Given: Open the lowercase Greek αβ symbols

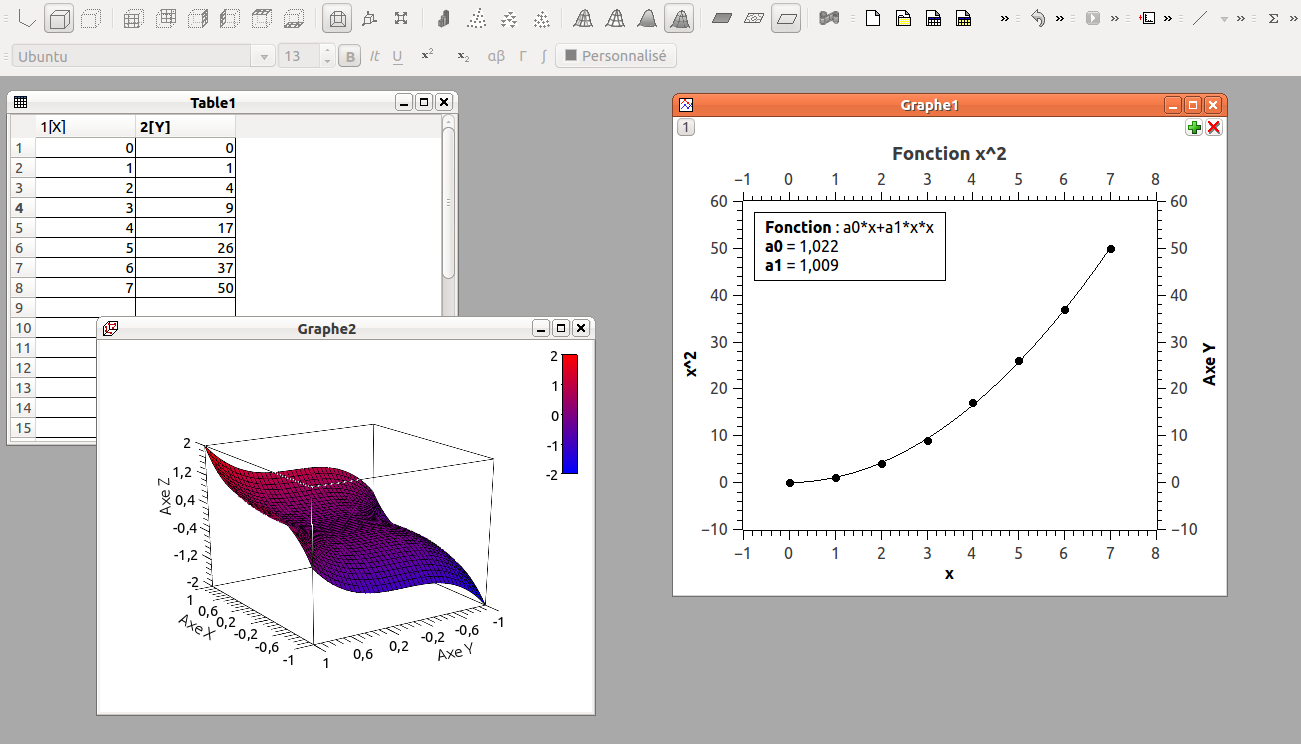Looking at the screenshot, I should pos(496,57).
